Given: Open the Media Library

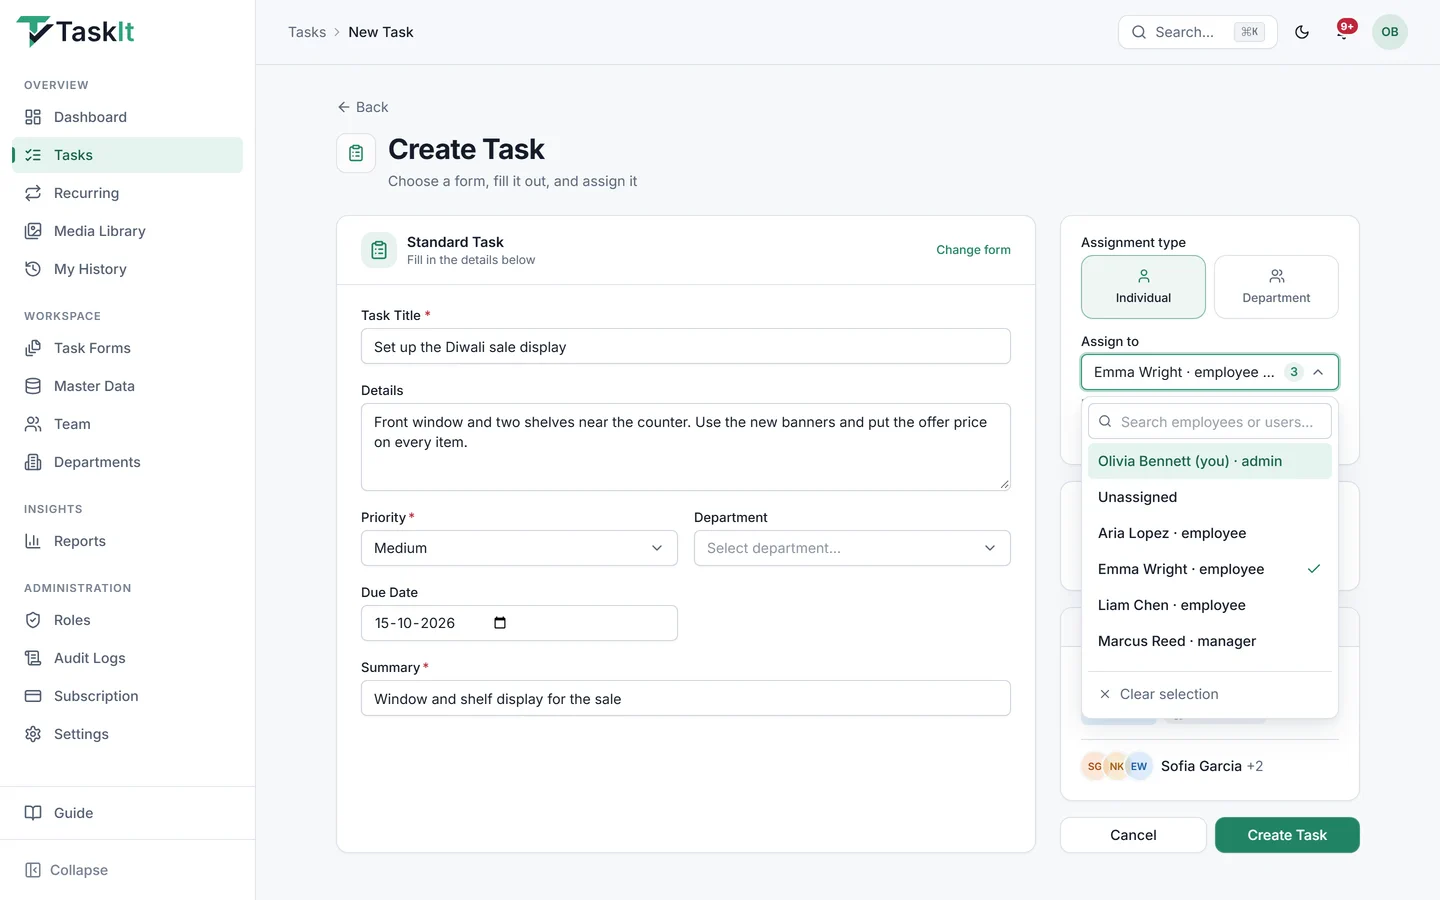Looking at the screenshot, I should [127, 231].
